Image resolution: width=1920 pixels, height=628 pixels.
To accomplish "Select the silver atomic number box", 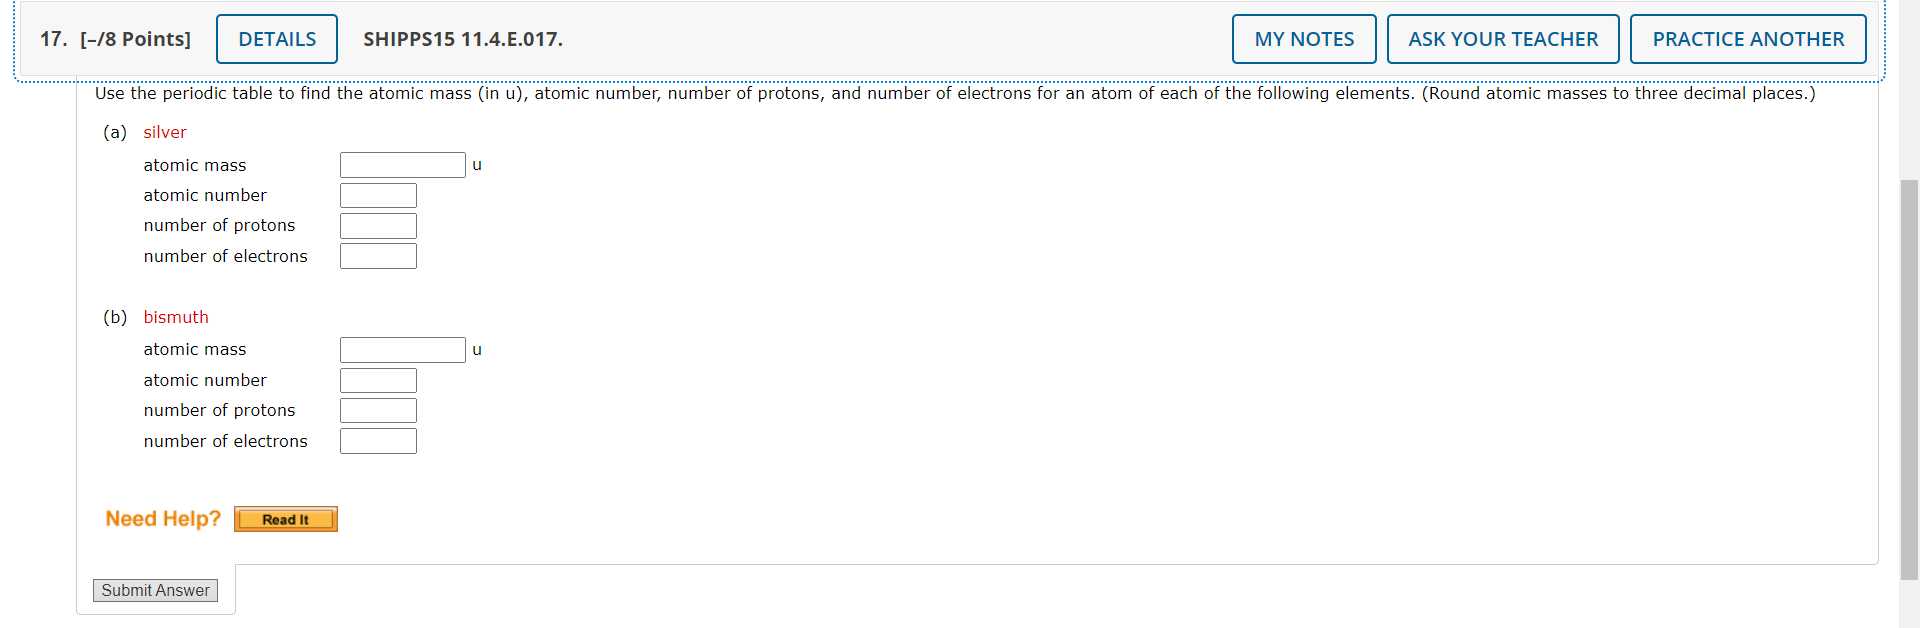I will [378, 195].
